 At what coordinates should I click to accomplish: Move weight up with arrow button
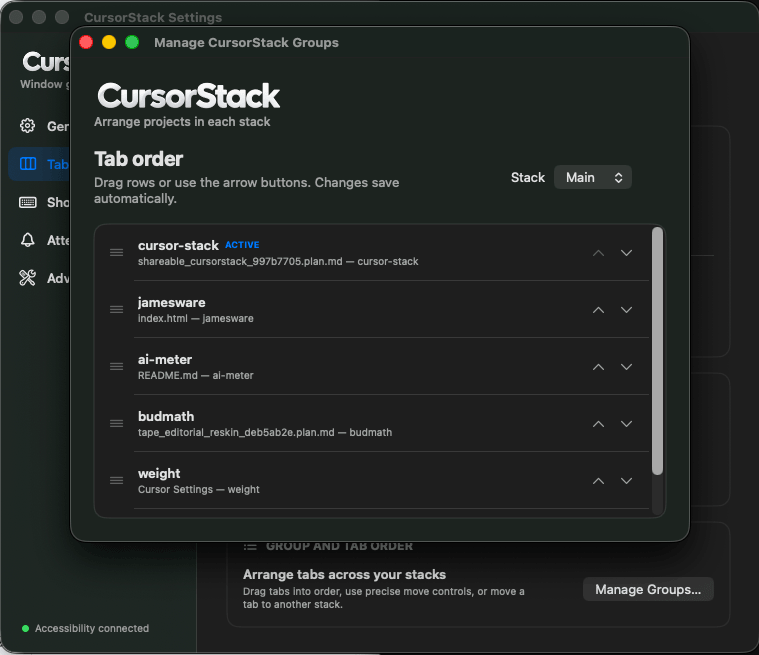(598, 481)
